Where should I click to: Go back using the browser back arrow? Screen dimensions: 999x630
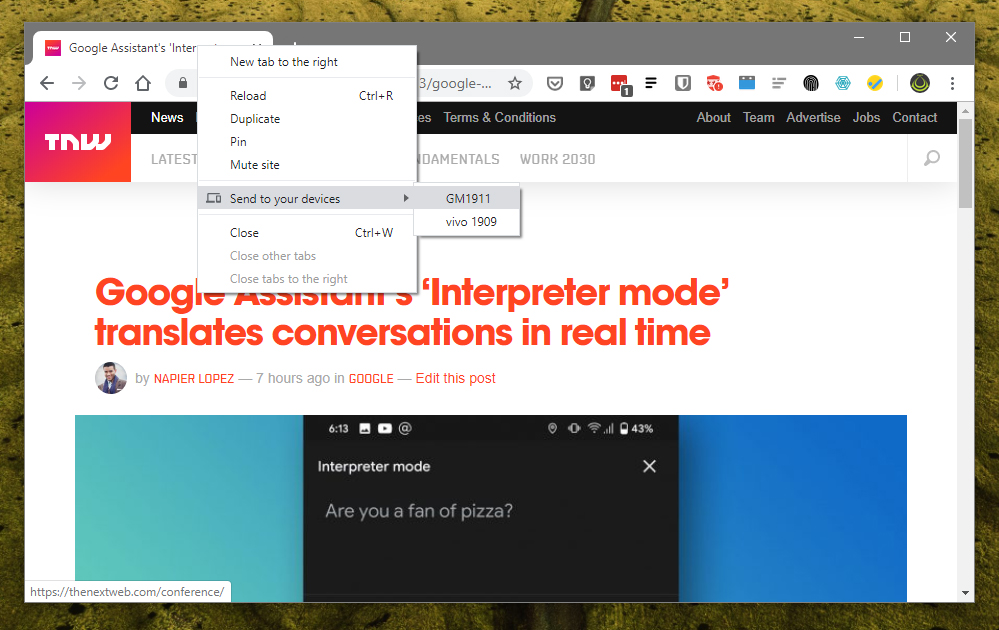47,83
